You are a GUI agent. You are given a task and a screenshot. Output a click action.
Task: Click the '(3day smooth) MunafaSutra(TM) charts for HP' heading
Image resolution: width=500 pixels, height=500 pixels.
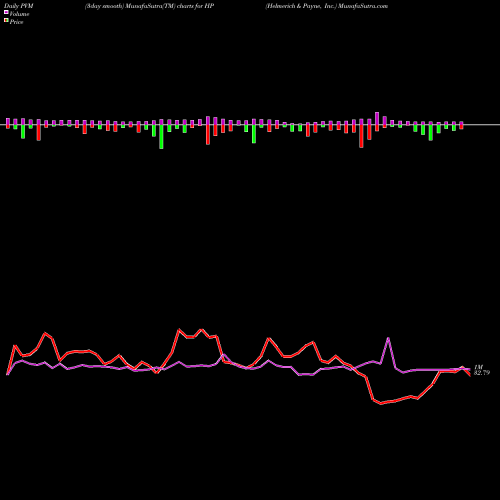point(149,6)
